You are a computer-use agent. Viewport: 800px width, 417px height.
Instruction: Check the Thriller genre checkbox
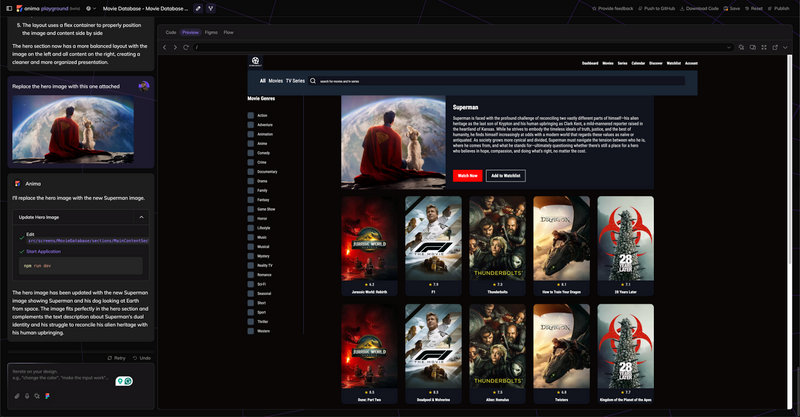[251, 322]
